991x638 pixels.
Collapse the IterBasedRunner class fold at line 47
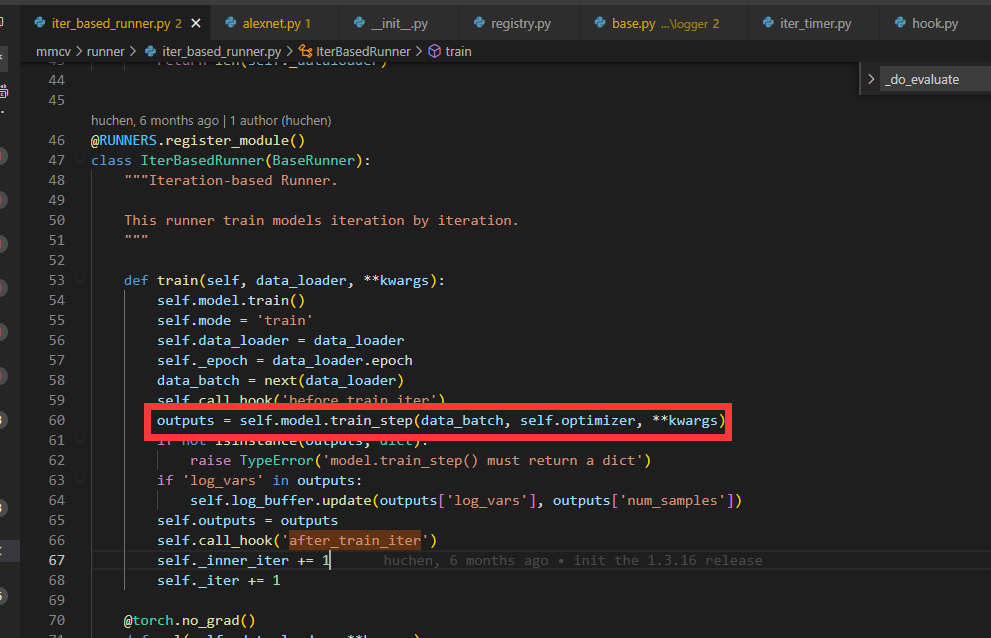pyautogui.click(x=80, y=160)
